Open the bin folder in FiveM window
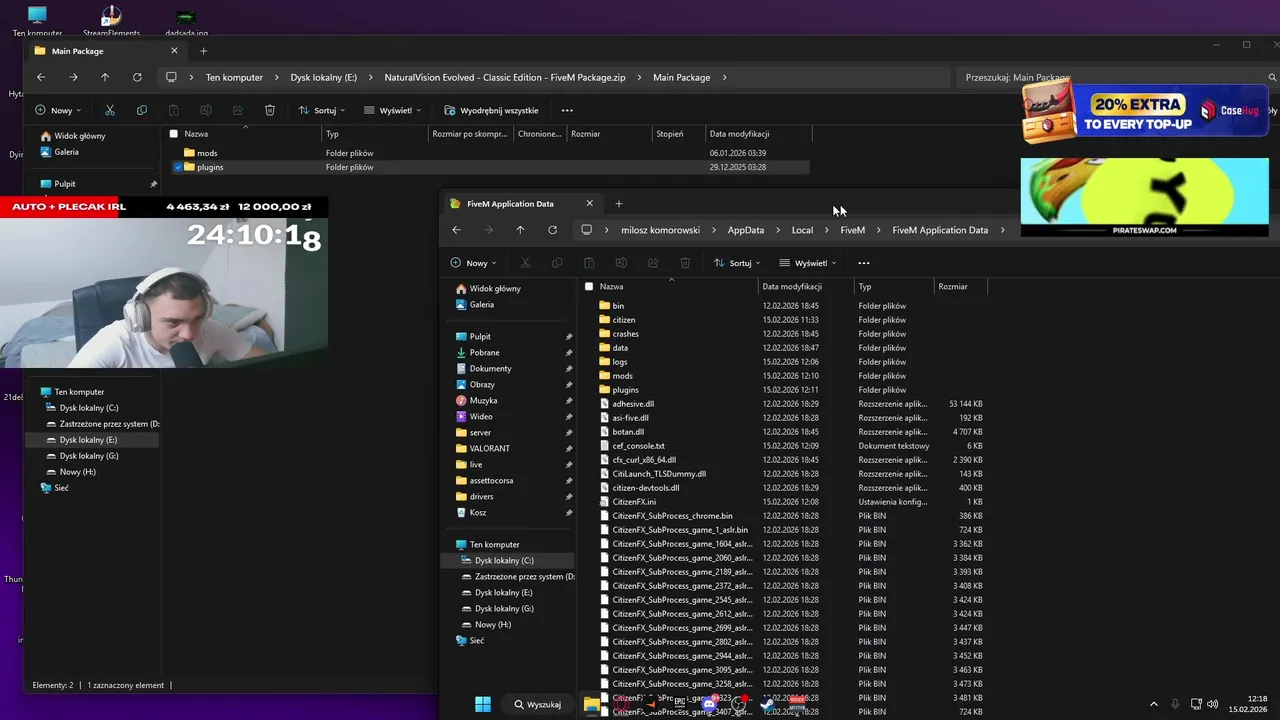 tap(618, 306)
